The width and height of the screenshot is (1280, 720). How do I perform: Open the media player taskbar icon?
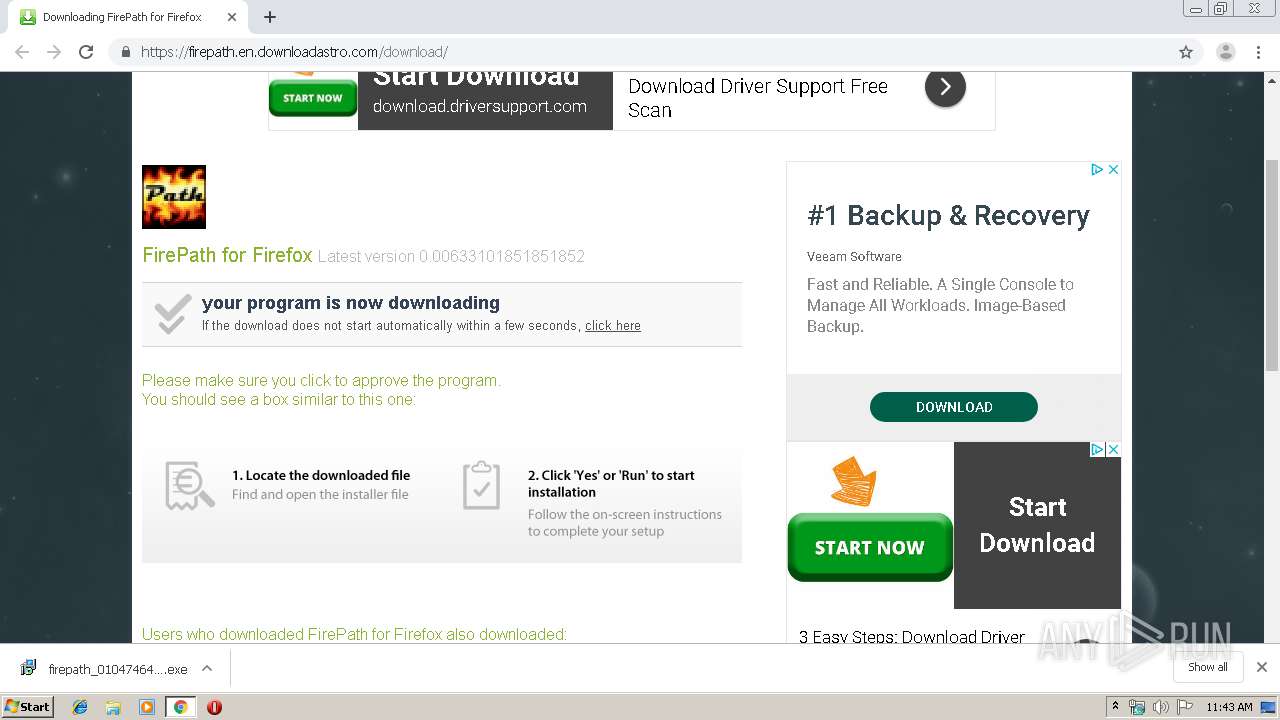147,707
